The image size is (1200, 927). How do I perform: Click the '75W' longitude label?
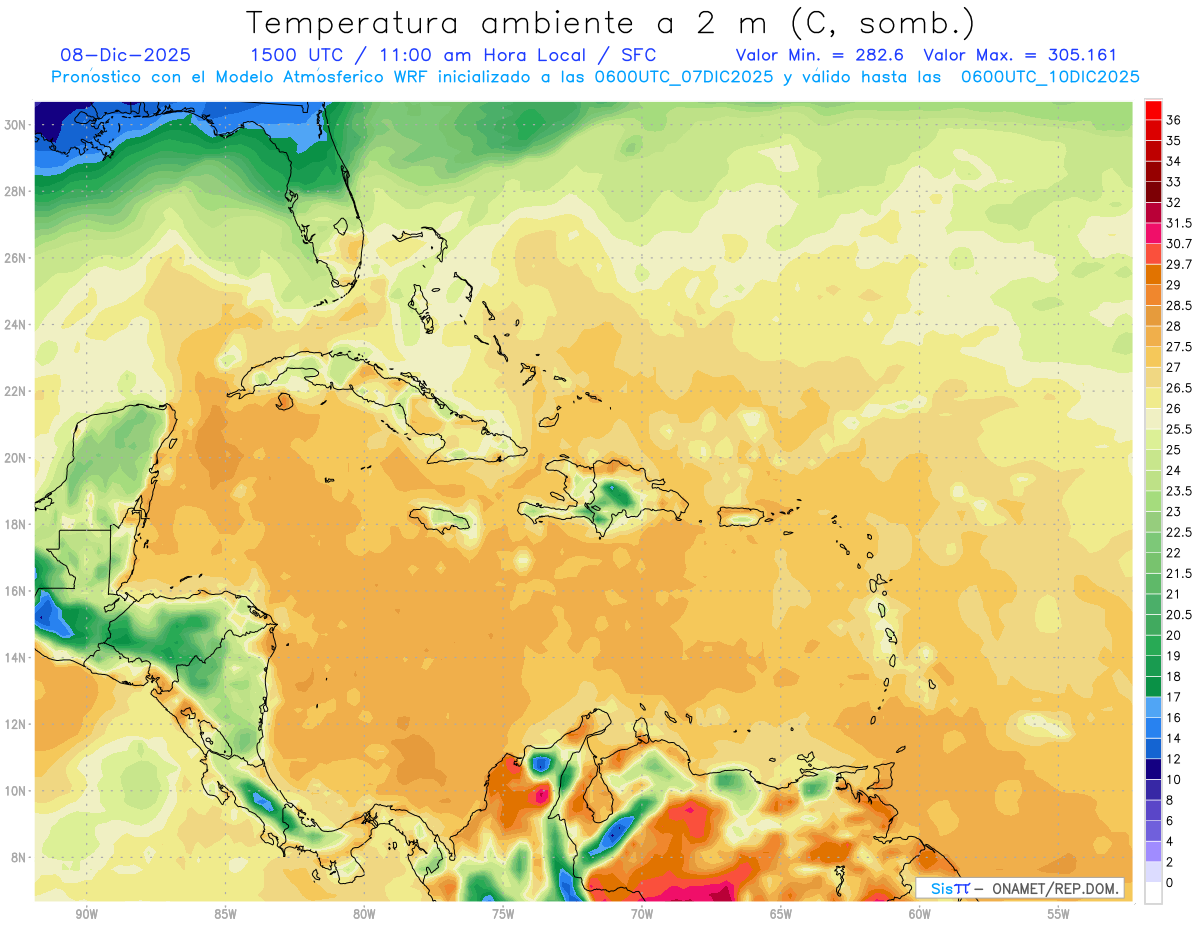coord(503,914)
